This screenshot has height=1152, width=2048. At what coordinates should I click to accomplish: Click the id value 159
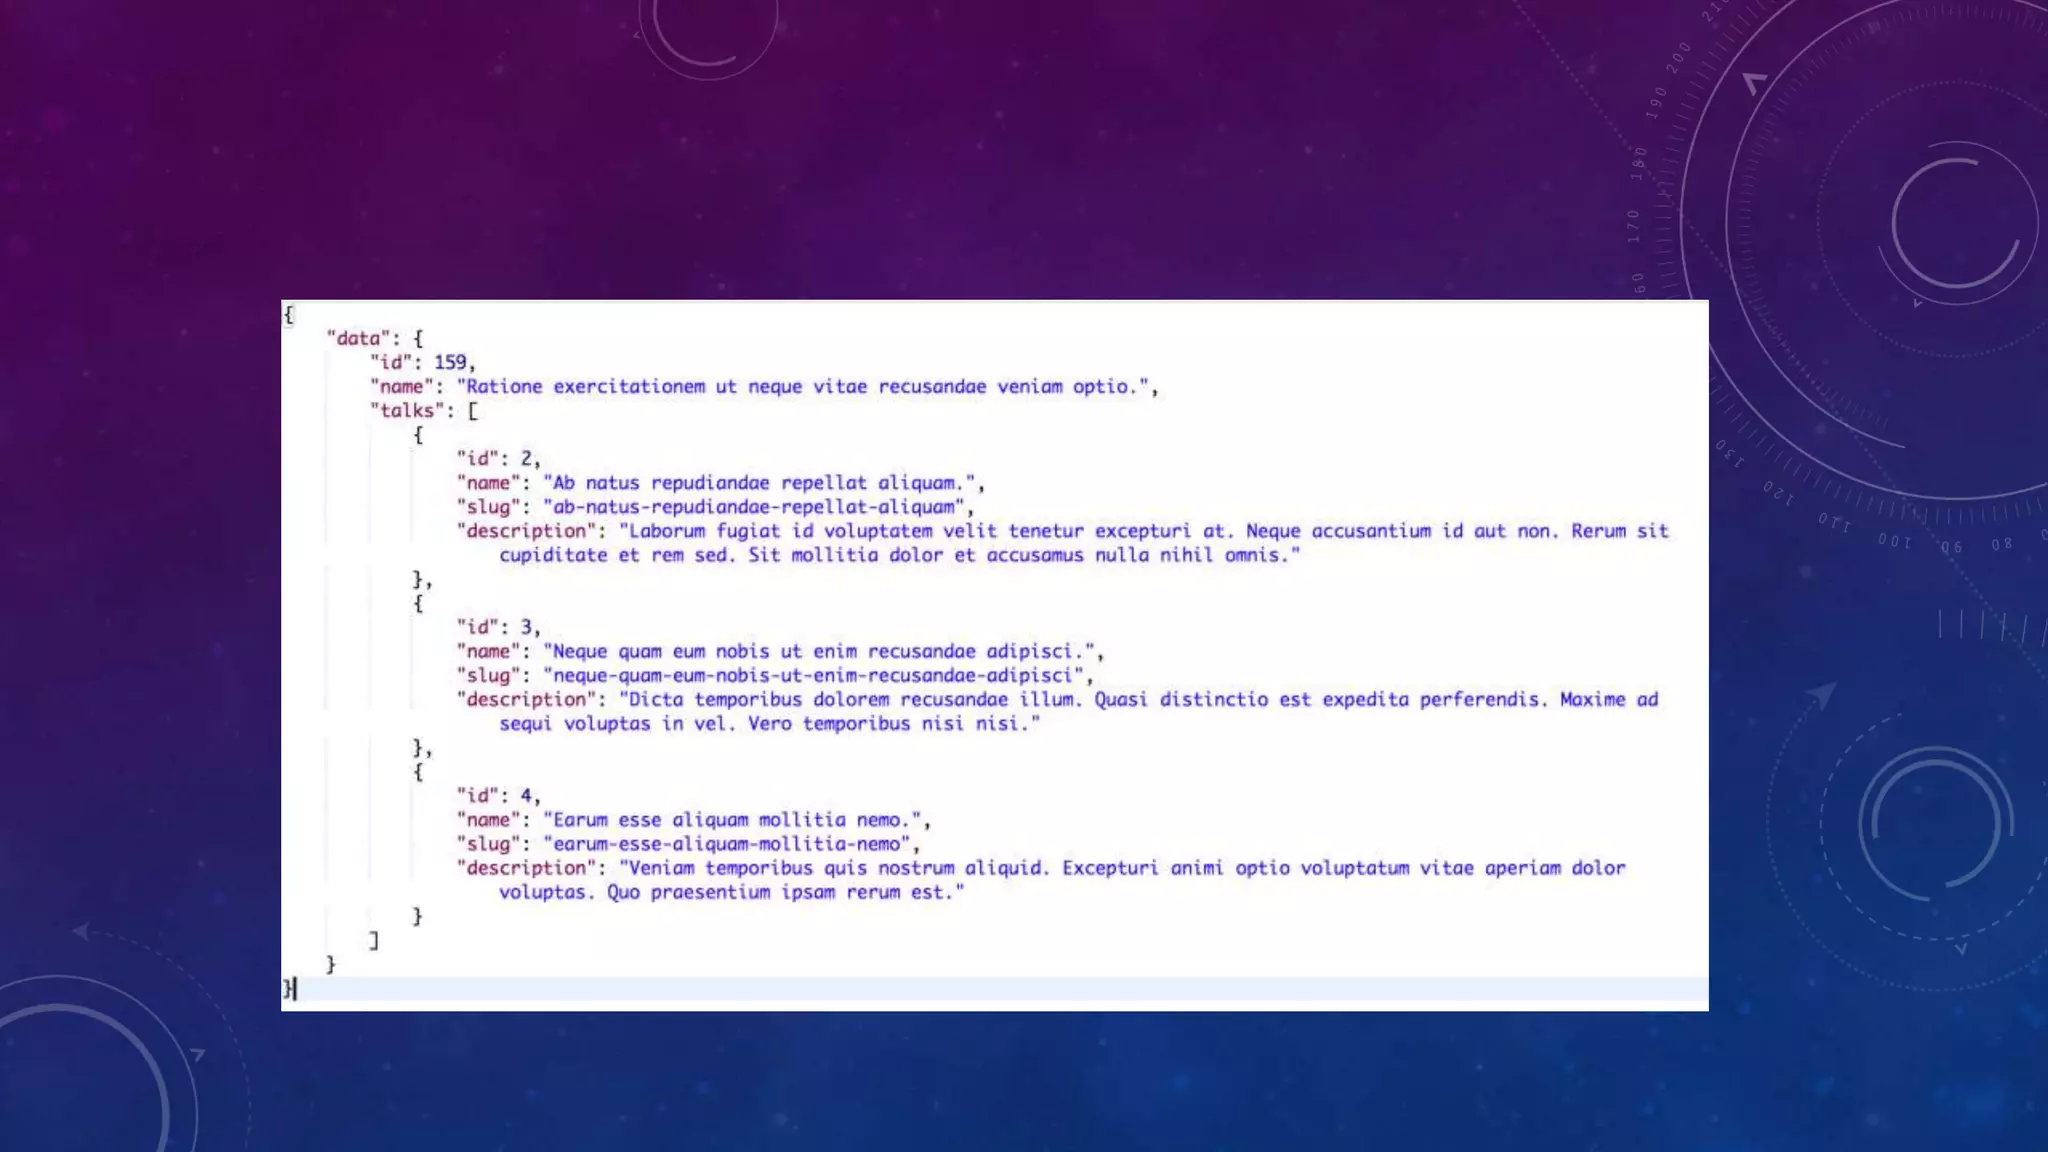click(x=450, y=362)
